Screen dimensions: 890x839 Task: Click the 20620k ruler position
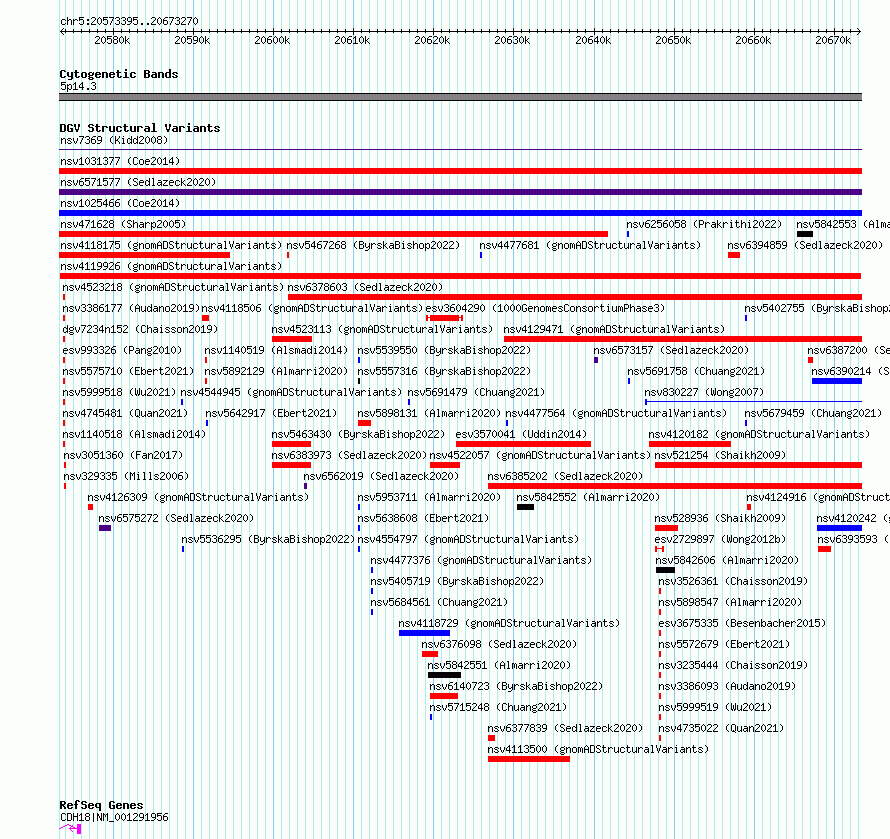(x=432, y=40)
